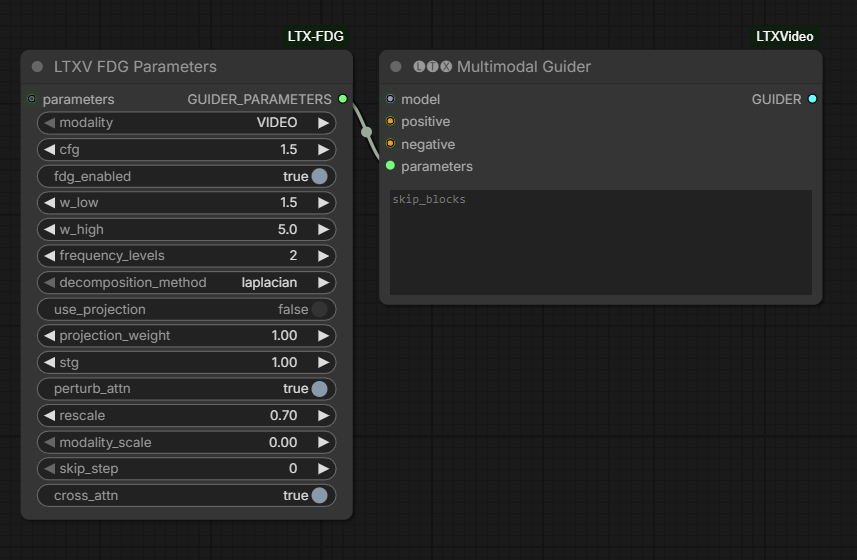The width and height of the screenshot is (857, 560).
Task: Increase modality_scale value
Action: (x=324, y=442)
